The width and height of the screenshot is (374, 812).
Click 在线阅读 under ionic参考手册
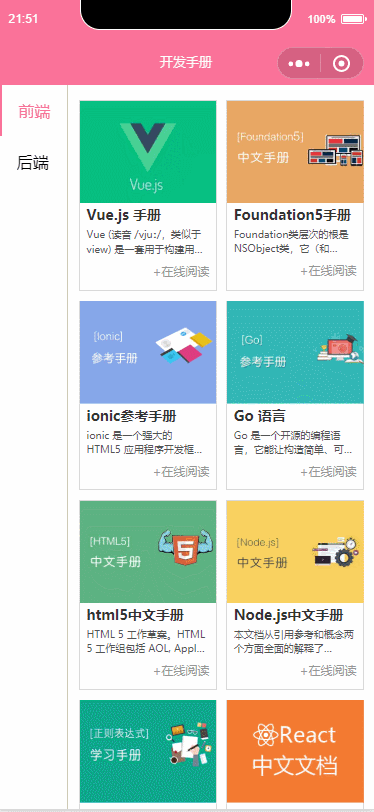181,472
